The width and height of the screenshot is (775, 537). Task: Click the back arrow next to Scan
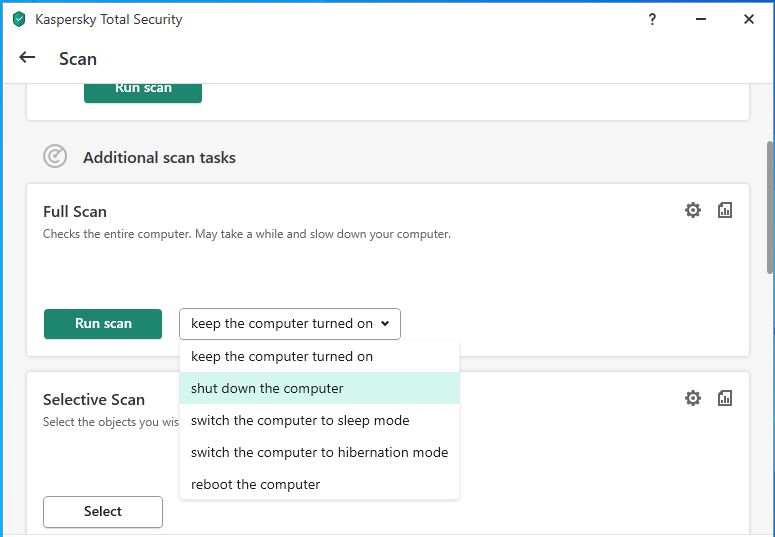[27, 58]
